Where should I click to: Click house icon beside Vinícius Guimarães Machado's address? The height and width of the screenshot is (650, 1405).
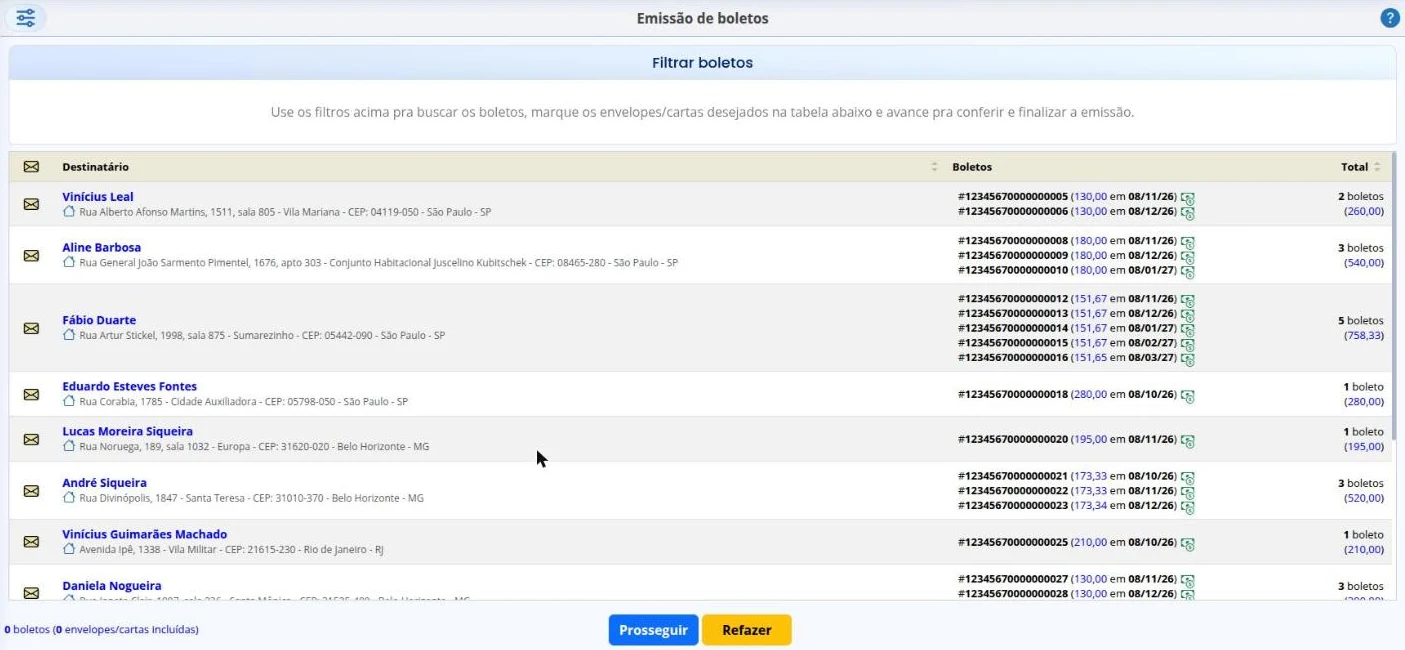click(x=69, y=549)
